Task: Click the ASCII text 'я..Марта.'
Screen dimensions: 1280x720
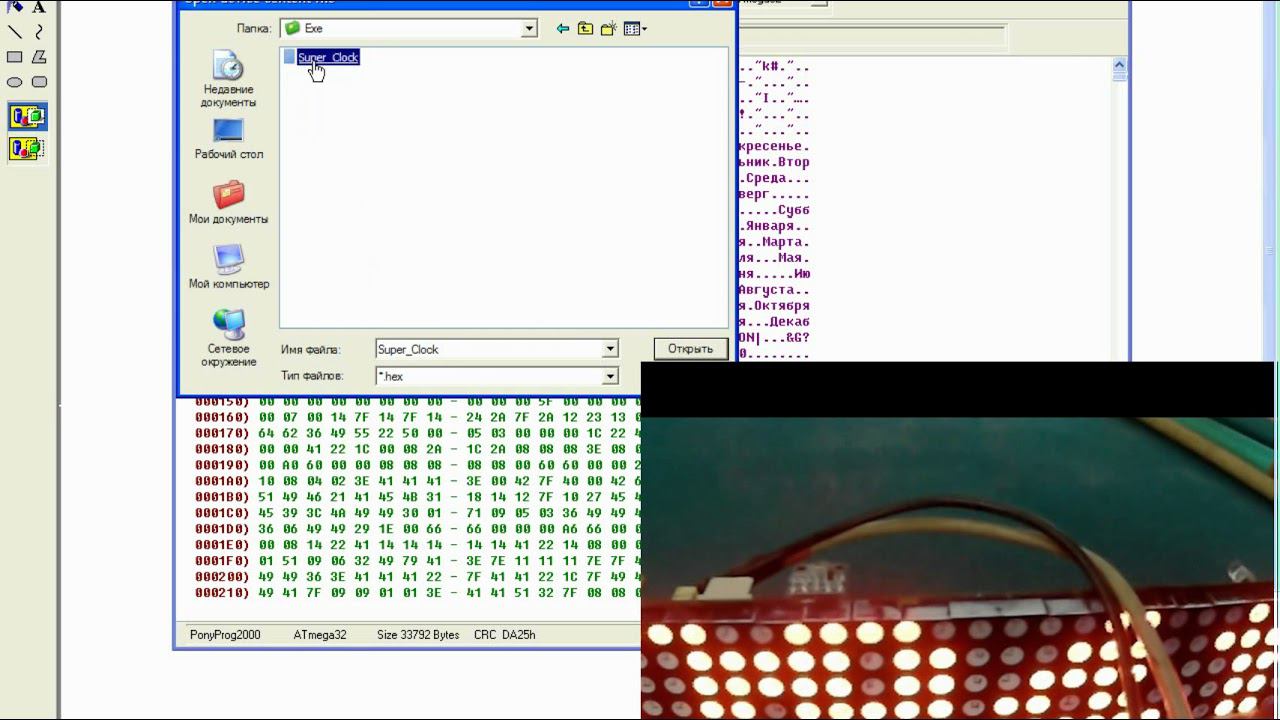Action: tap(774, 242)
